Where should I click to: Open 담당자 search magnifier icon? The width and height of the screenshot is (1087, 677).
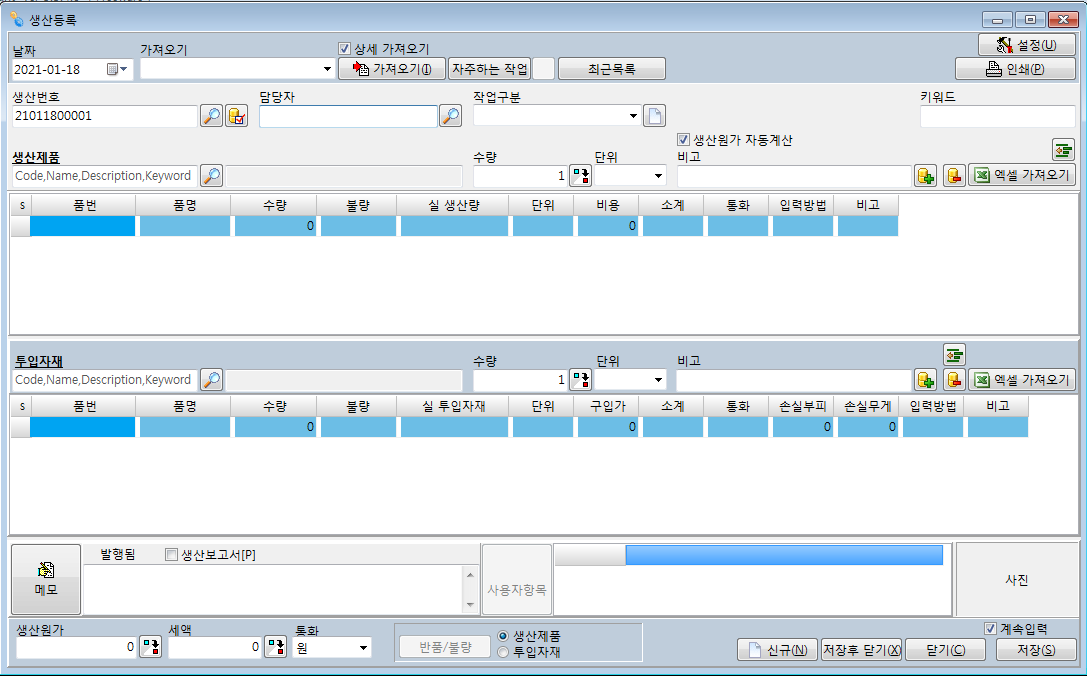451,116
